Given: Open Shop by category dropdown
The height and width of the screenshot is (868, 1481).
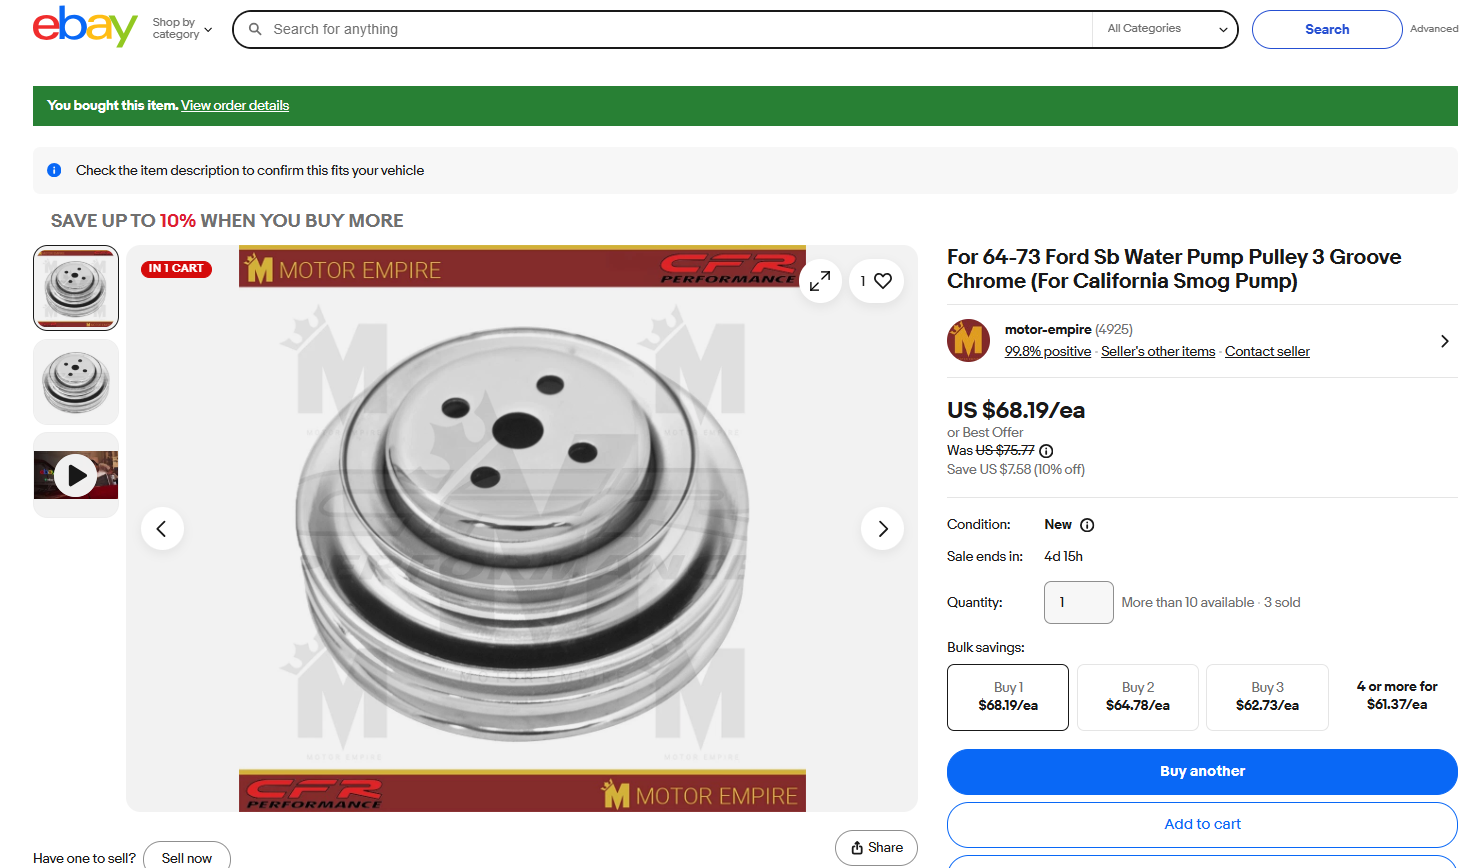Looking at the screenshot, I should point(182,29).
